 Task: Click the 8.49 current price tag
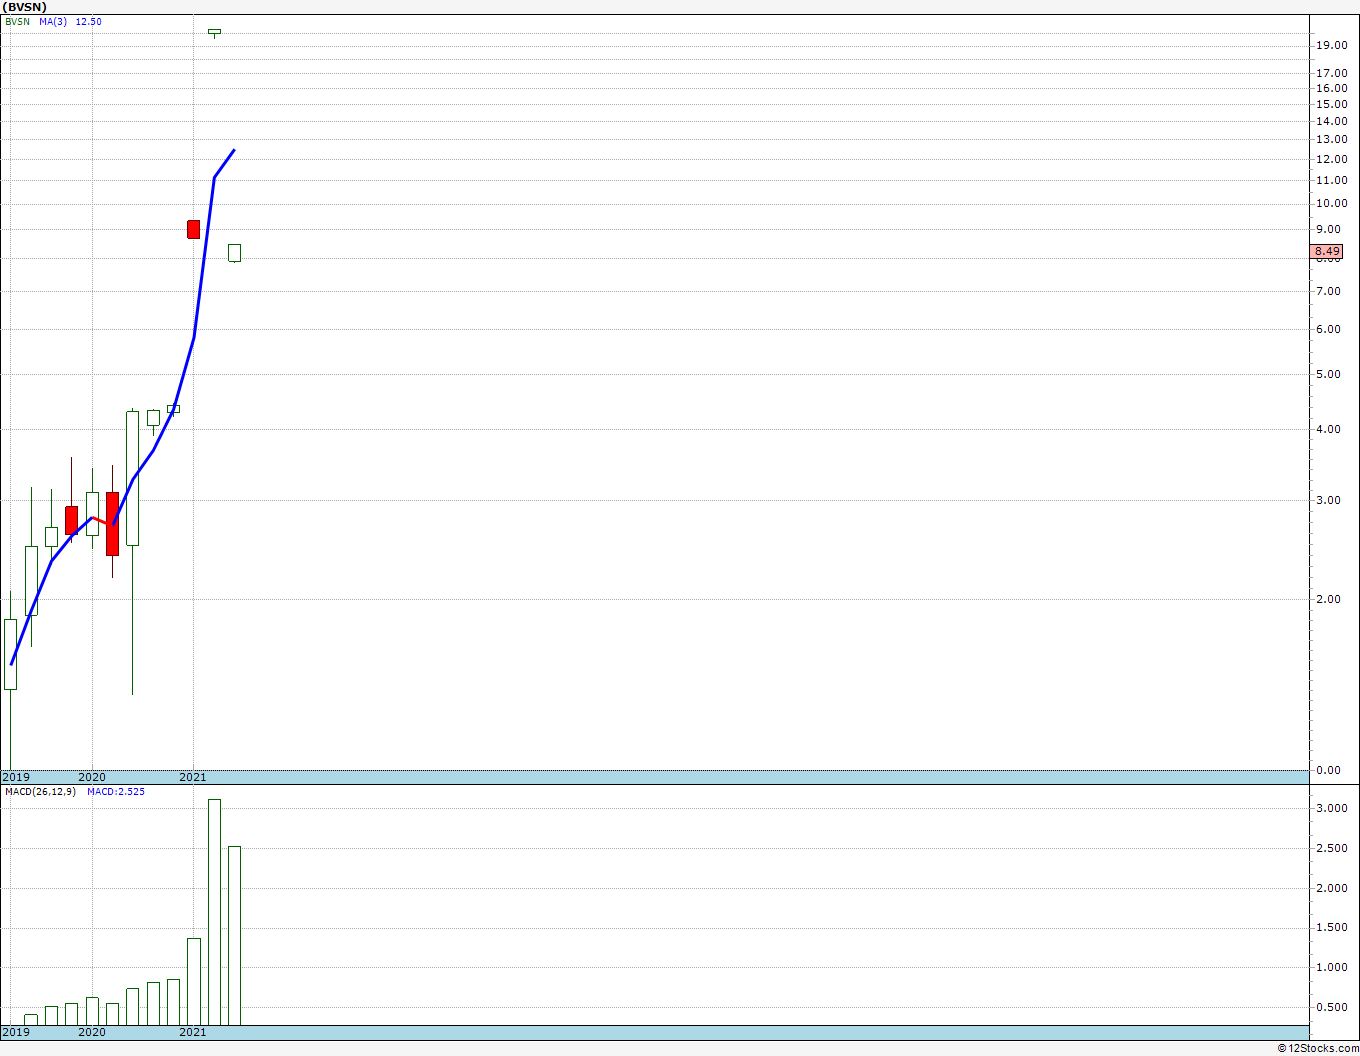tap(1327, 252)
